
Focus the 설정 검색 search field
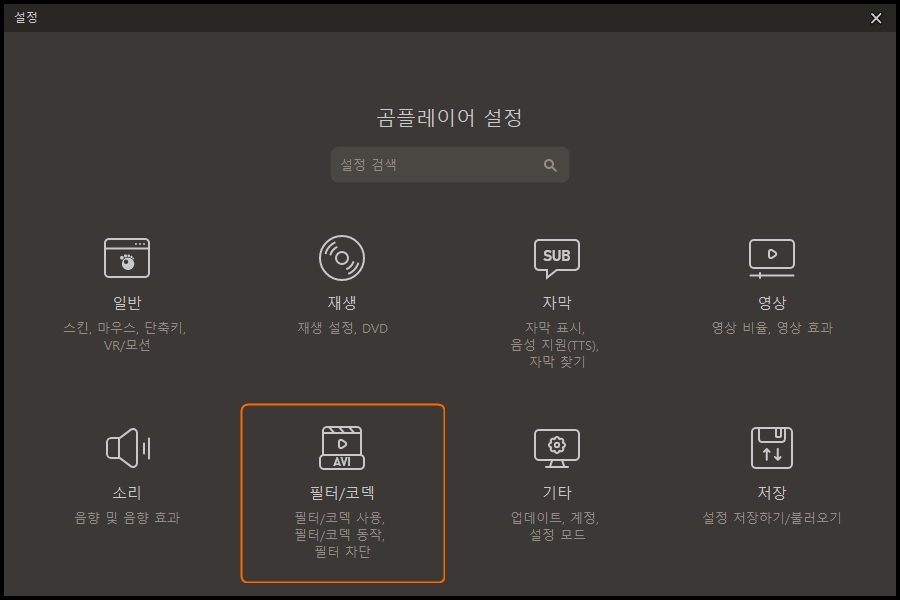(x=450, y=165)
